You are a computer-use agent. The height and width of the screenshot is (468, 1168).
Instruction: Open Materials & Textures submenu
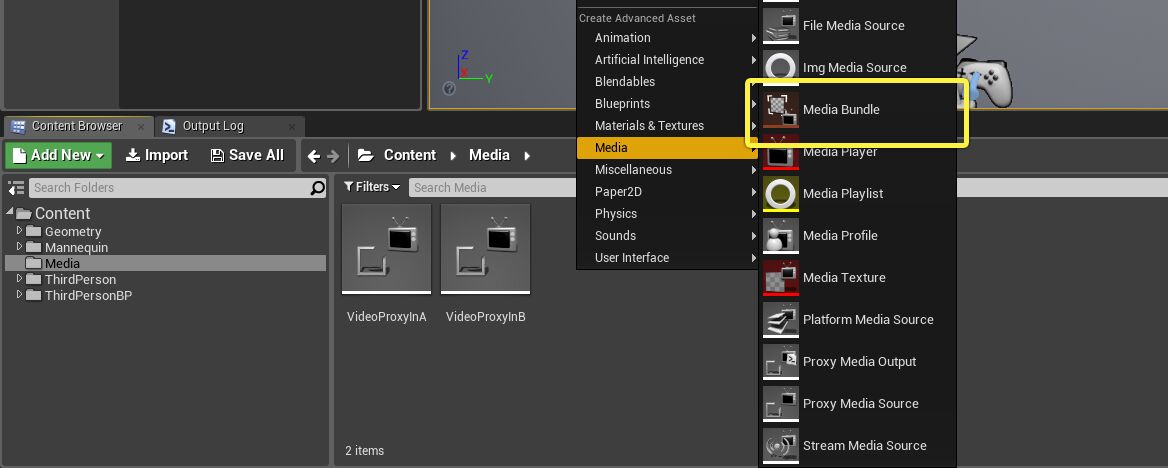tap(667, 126)
